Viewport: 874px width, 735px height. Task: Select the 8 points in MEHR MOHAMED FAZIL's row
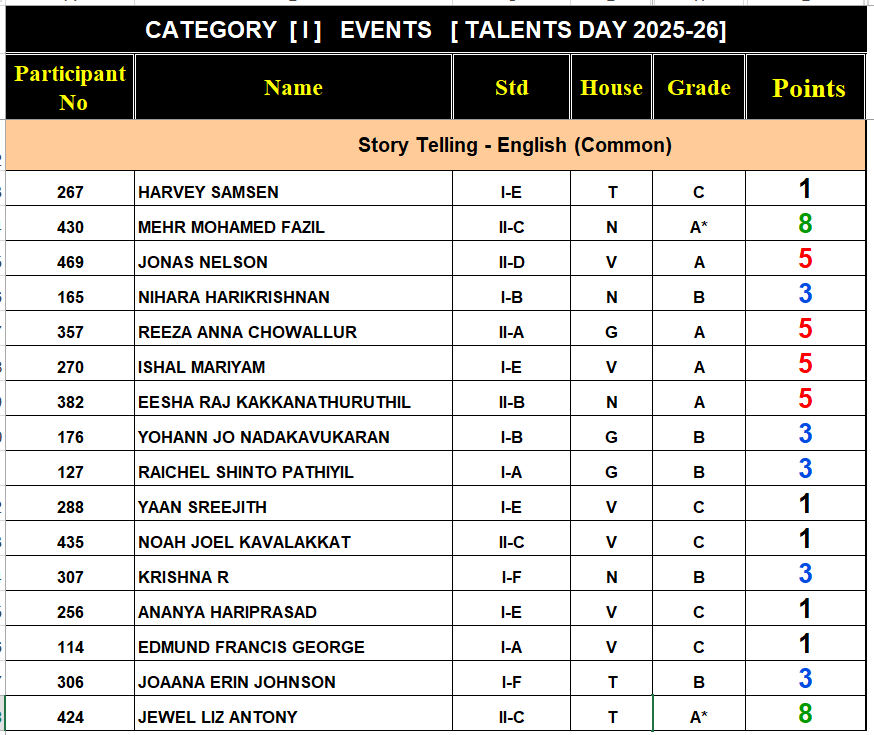(x=805, y=224)
